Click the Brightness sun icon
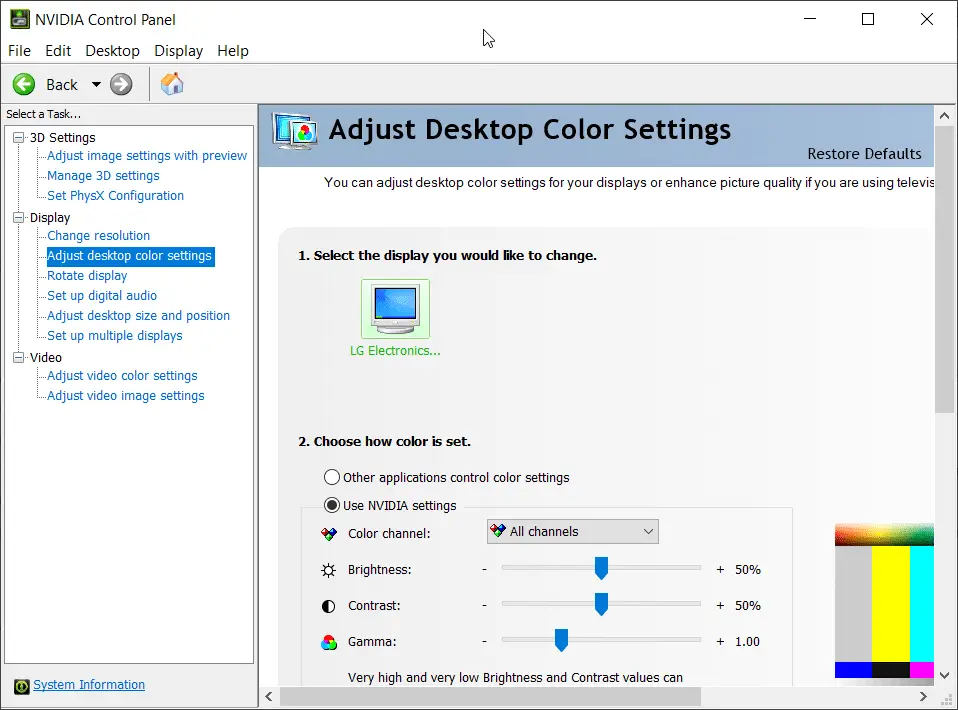The height and width of the screenshot is (710, 958). 329,570
